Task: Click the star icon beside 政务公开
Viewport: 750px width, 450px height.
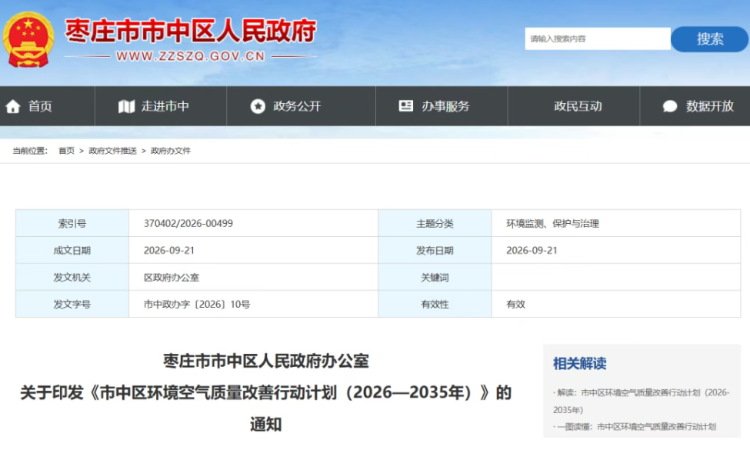Action: 258,106
